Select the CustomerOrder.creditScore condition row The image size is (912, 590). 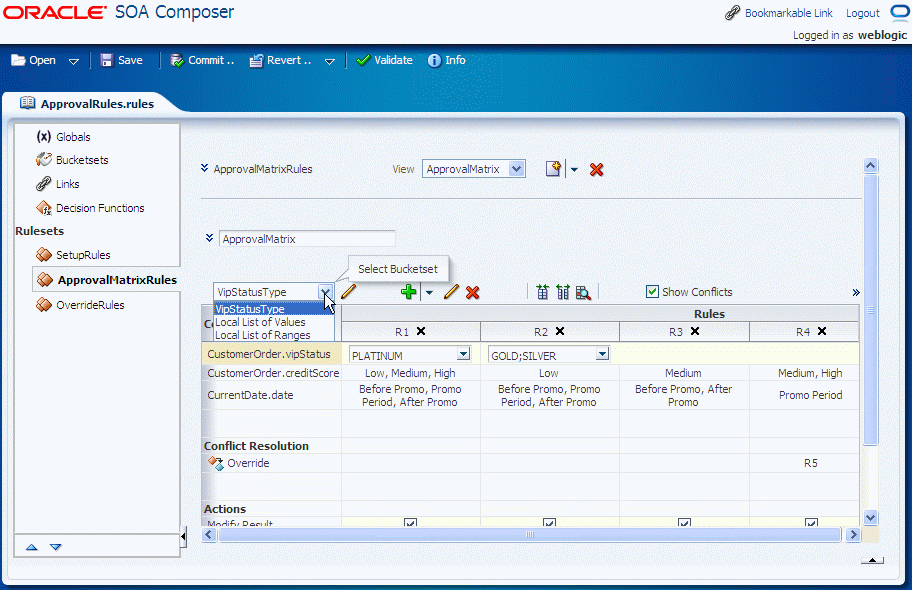[x=273, y=373]
